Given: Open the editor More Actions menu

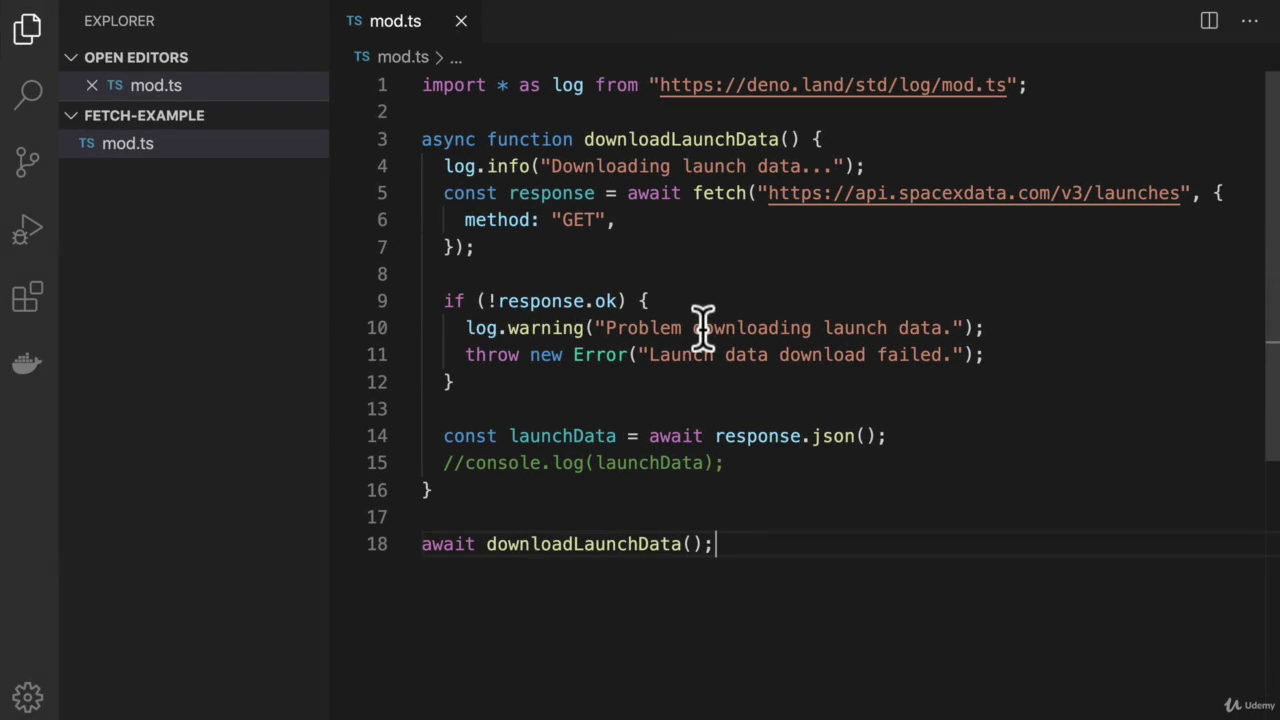Looking at the screenshot, I should (x=1250, y=21).
